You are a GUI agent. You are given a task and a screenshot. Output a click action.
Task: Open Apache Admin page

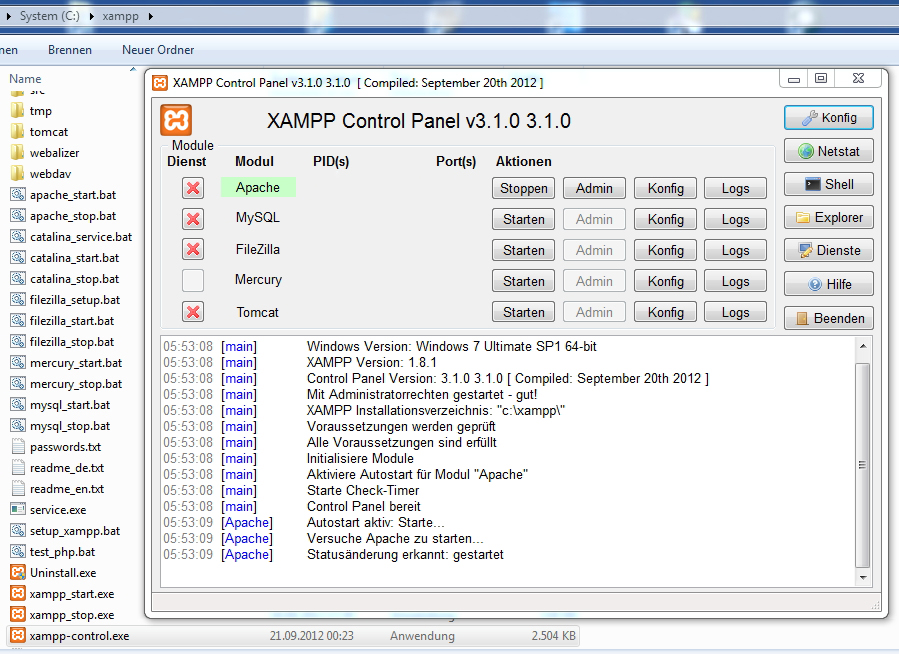click(594, 188)
